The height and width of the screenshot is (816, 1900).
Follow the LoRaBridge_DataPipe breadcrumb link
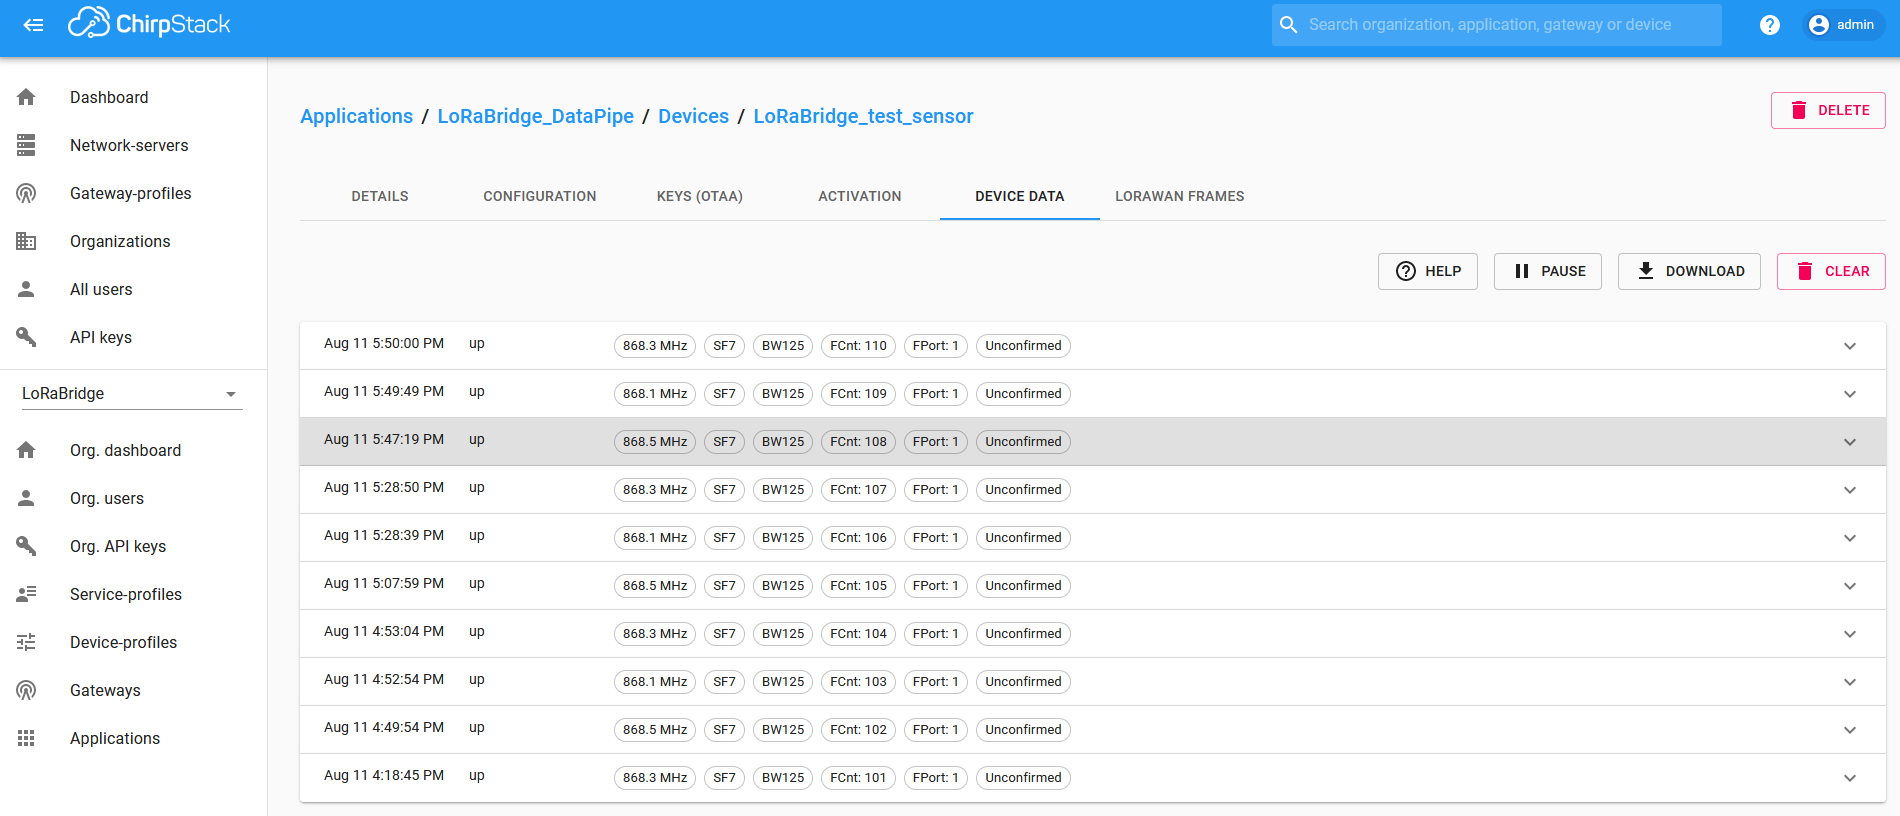[x=535, y=116]
